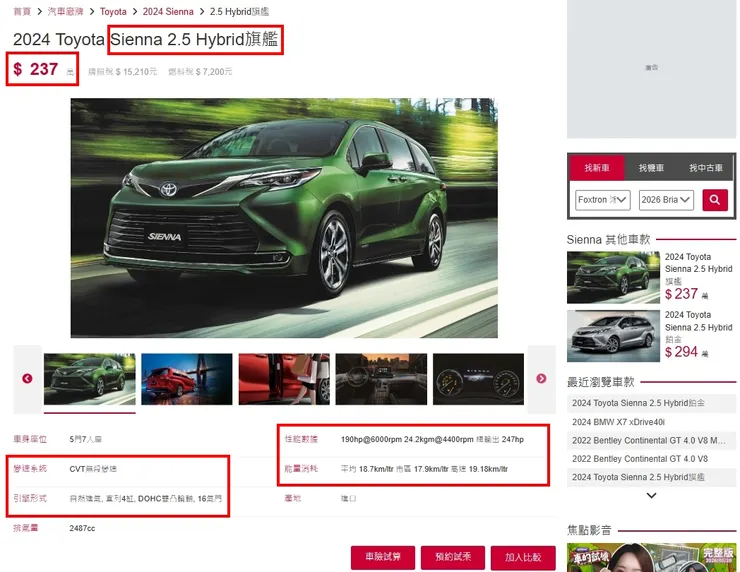The width and height of the screenshot is (740, 572).
Task: Open sidebar silver Sienna 鉑金 $294 card
Action: [651, 336]
